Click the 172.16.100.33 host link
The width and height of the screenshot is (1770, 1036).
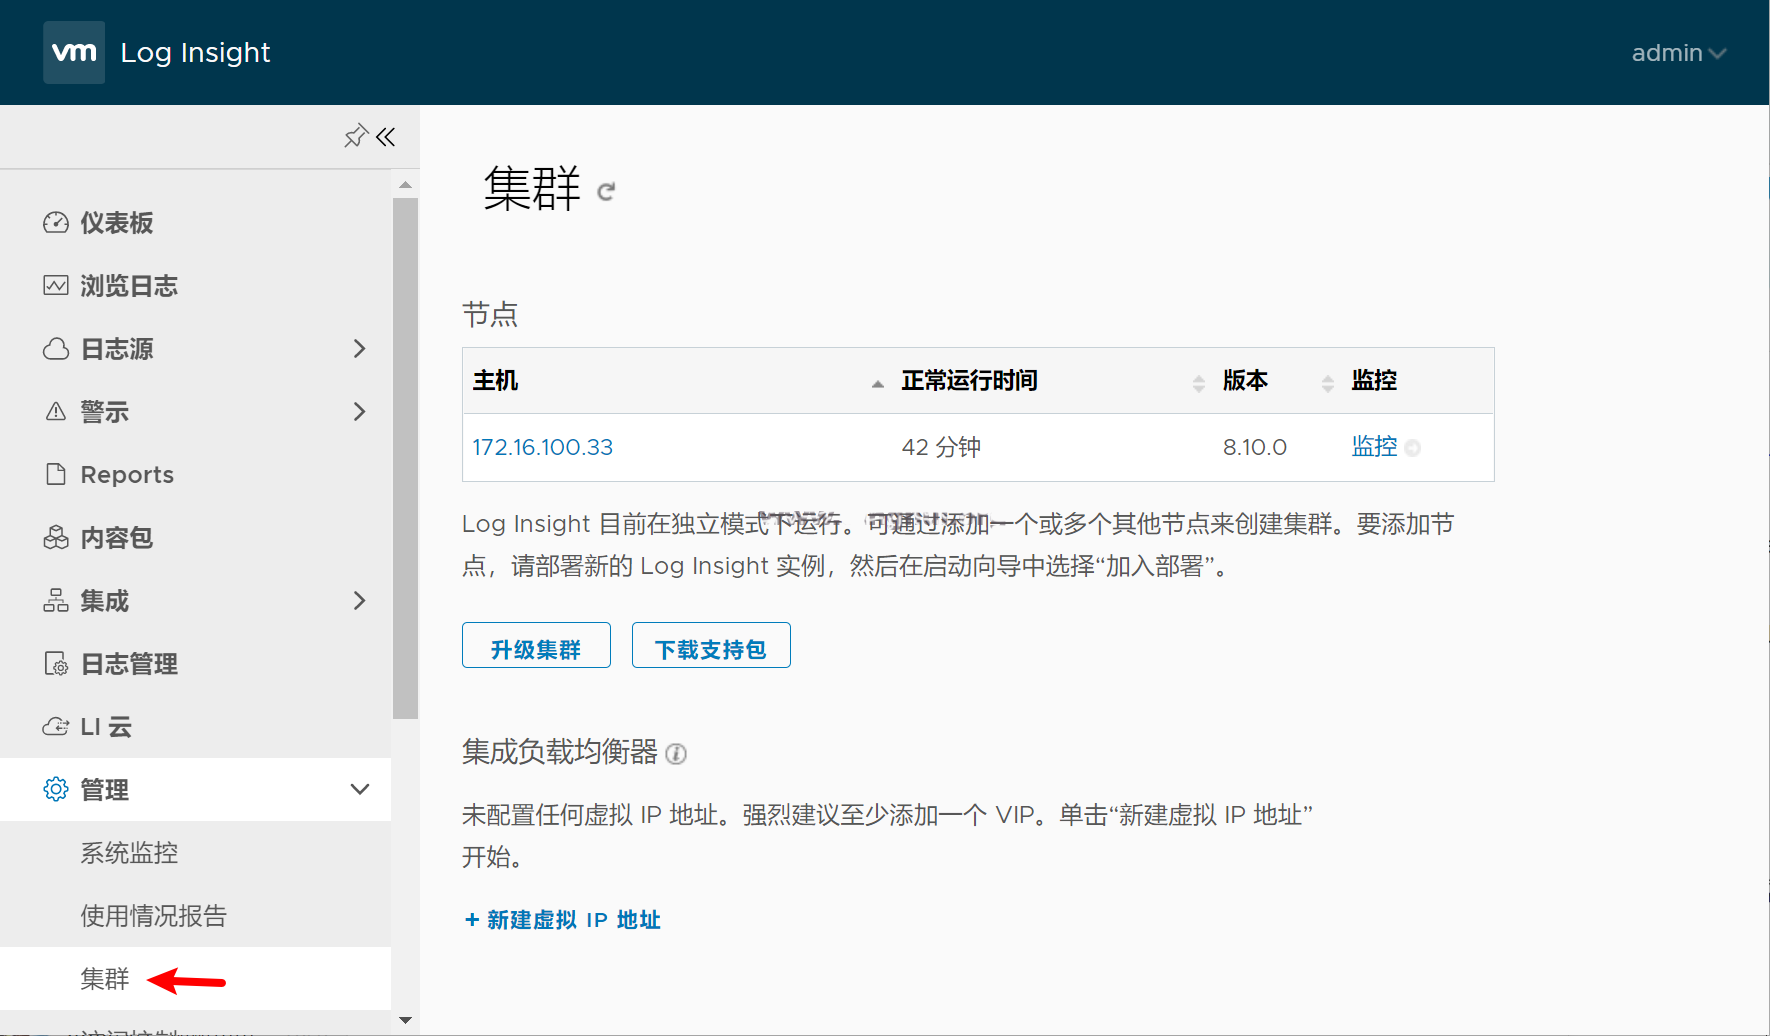click(x=542, y=447)
